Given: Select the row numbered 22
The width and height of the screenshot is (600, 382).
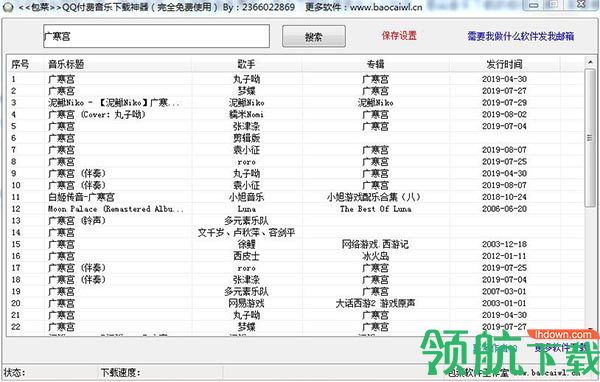Looking at the screenshot, I should 296,327.
